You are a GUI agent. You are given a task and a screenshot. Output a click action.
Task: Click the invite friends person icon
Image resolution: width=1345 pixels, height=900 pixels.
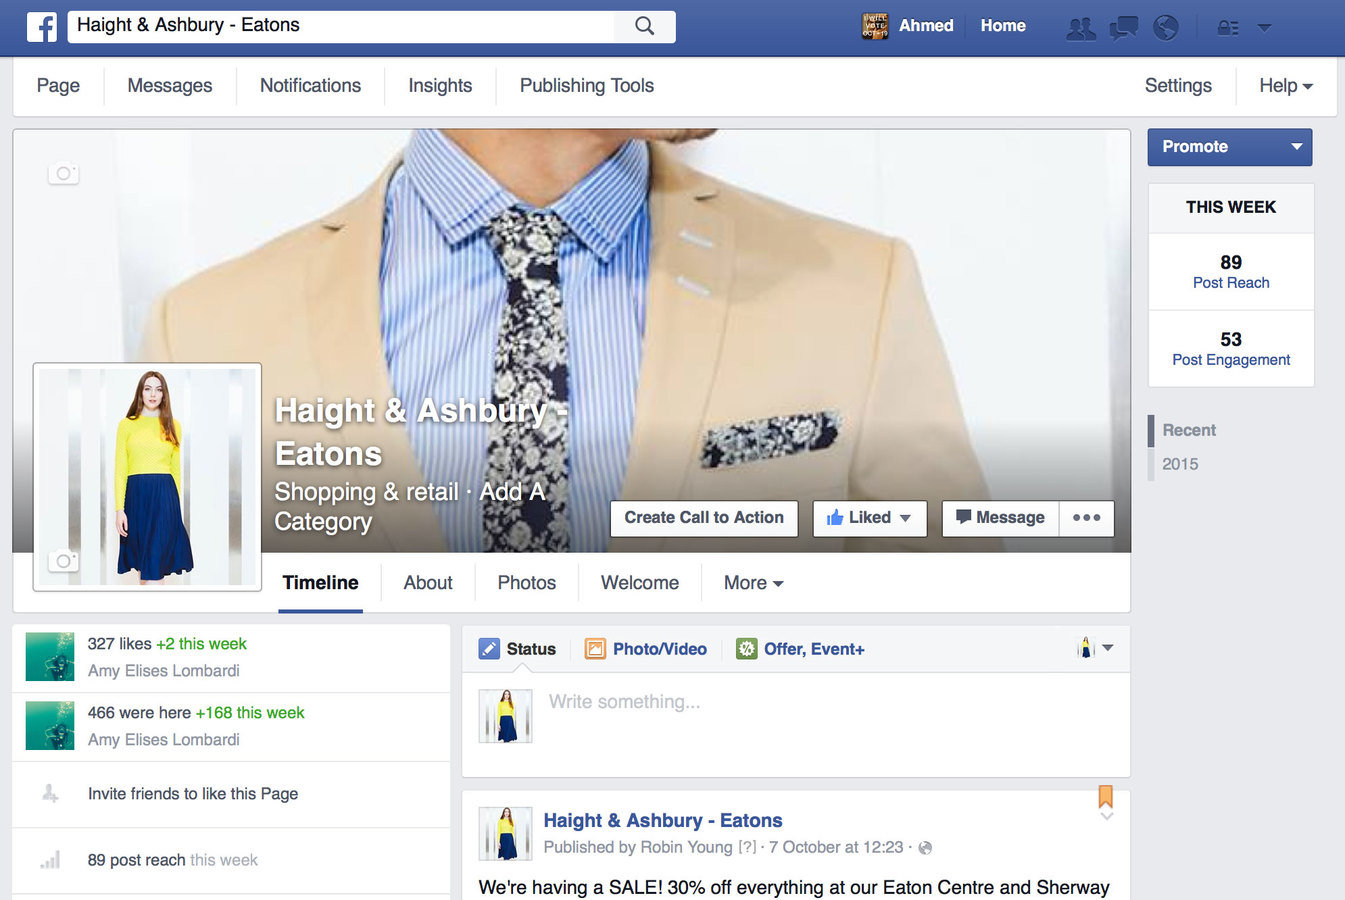(x=50, y=794)
